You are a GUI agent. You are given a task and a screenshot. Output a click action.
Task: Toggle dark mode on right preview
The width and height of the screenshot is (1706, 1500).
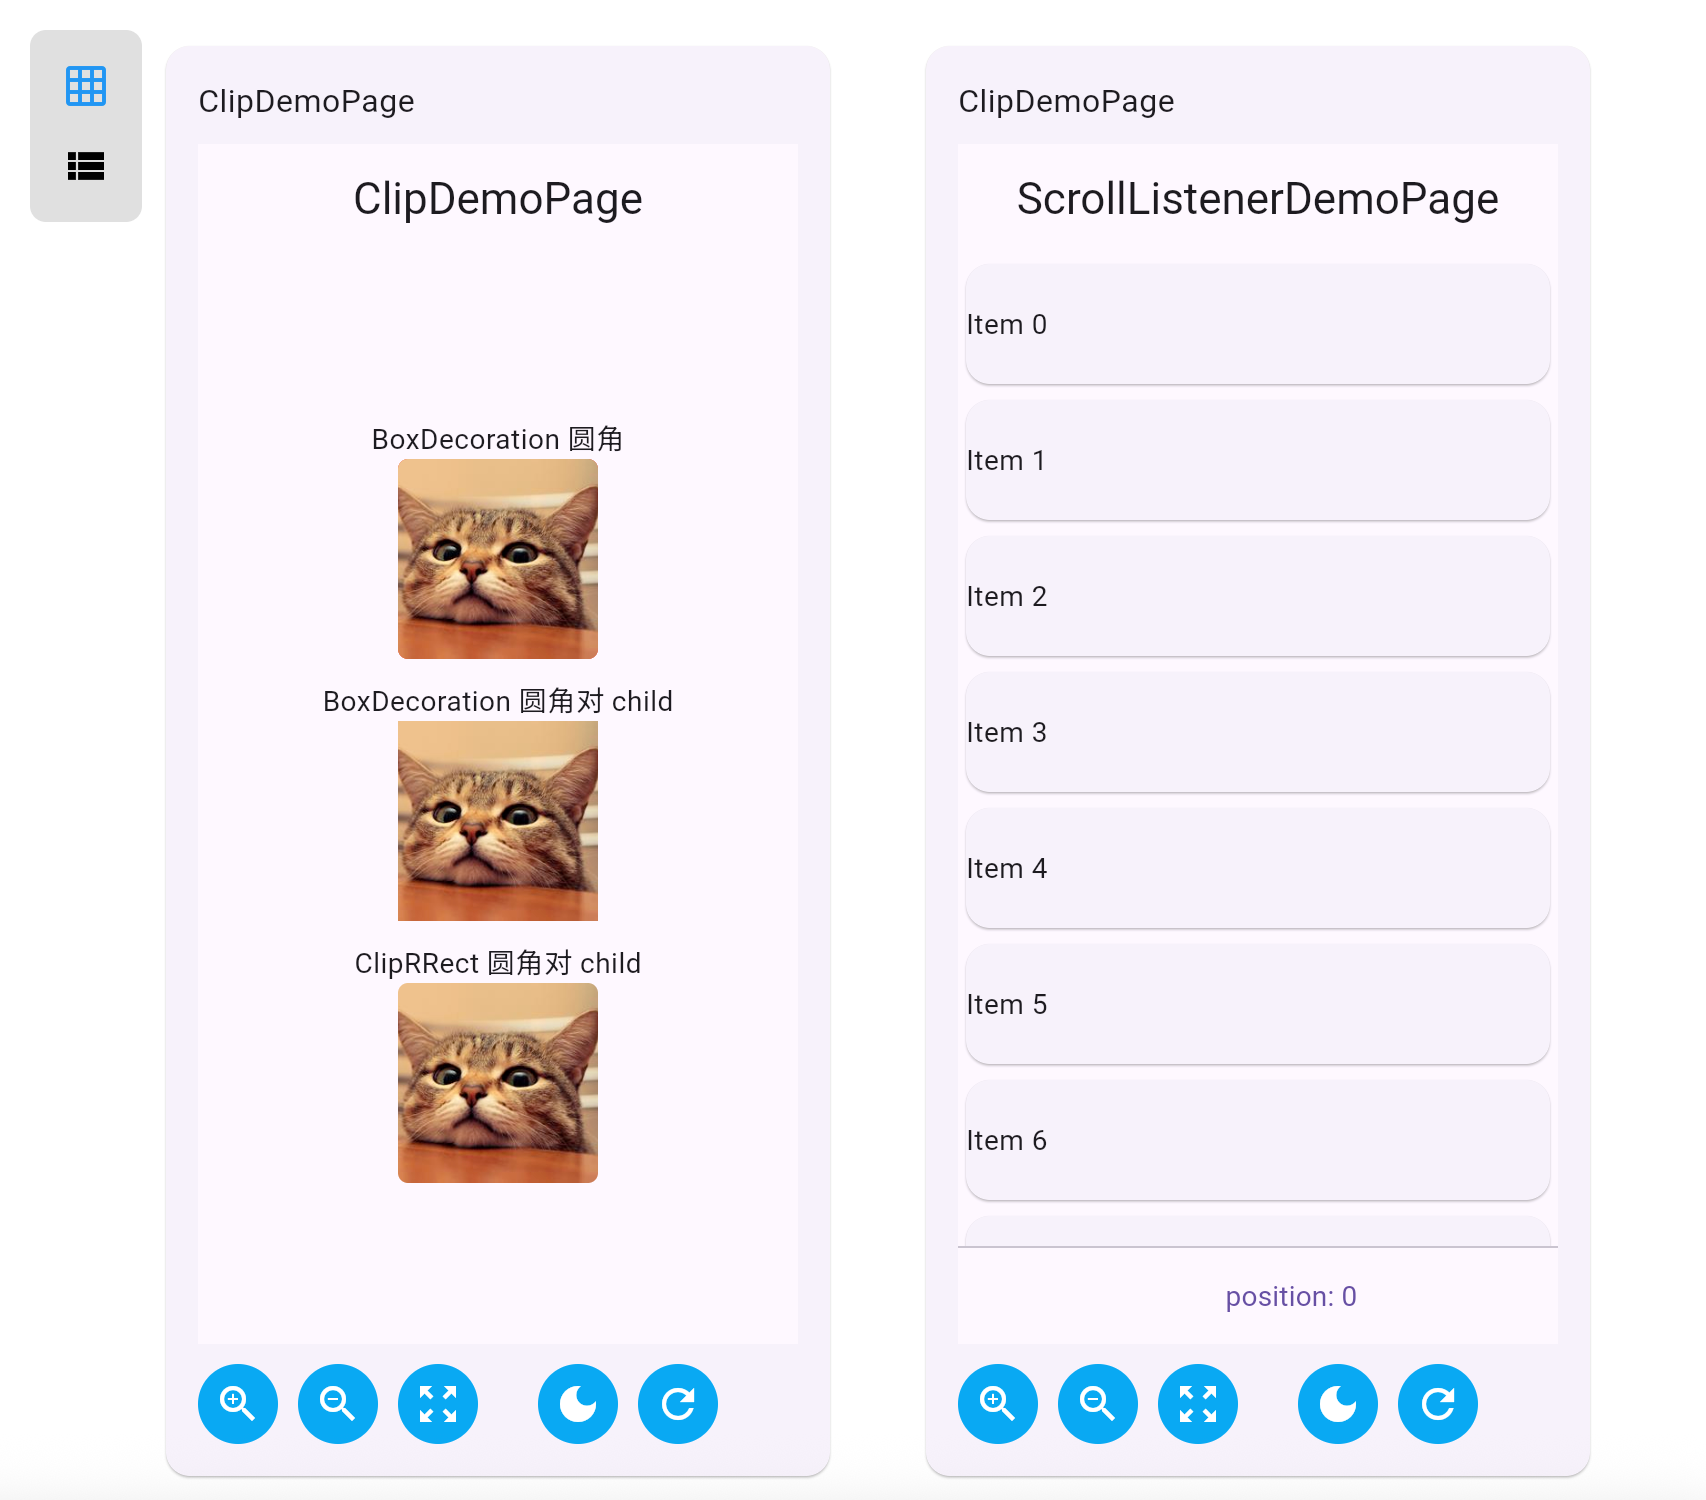pos(1338,1404)
